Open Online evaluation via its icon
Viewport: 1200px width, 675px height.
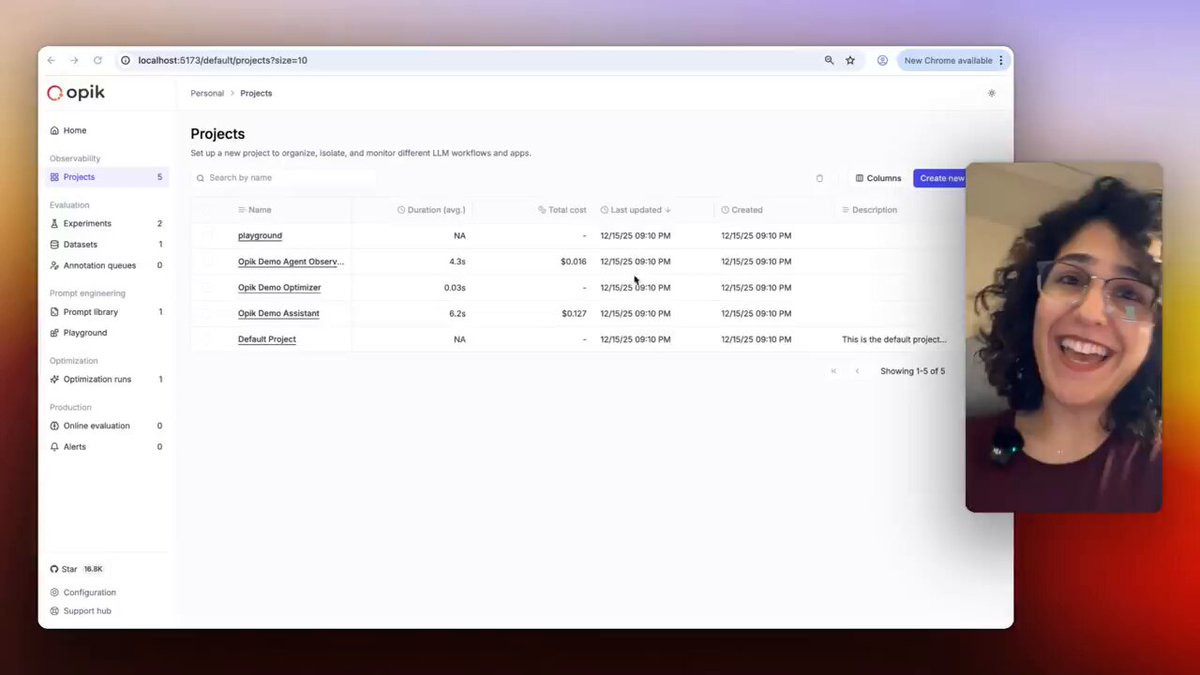click(54, 426)
